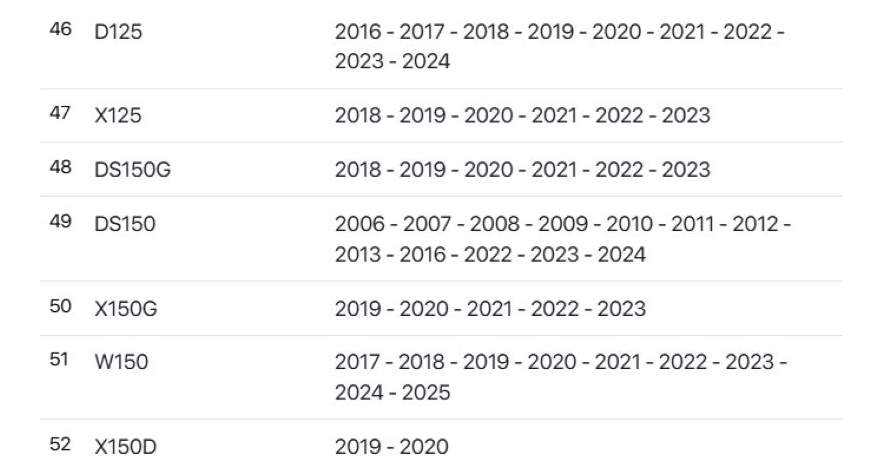Click the 2016 year in the D125 row
The image size is (883, 476).
pyautogui.click(x=358, y=33)
